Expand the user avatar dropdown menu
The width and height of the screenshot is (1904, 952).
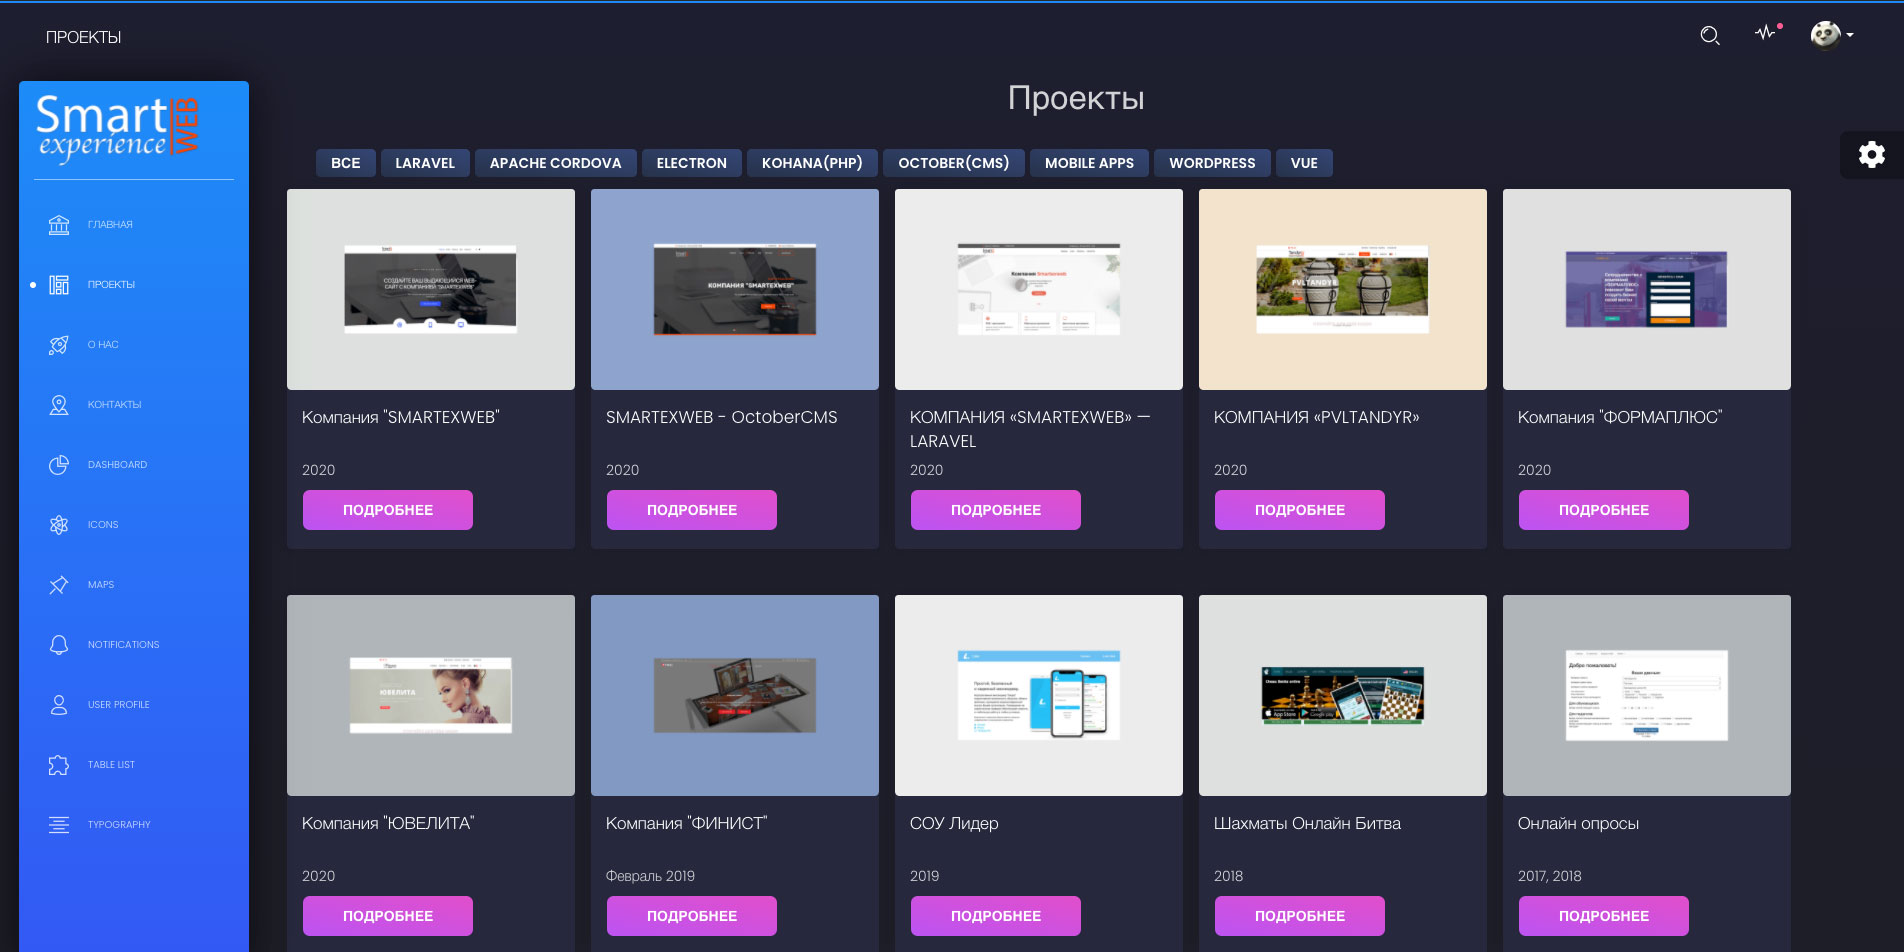click(x=1832, y=35)
